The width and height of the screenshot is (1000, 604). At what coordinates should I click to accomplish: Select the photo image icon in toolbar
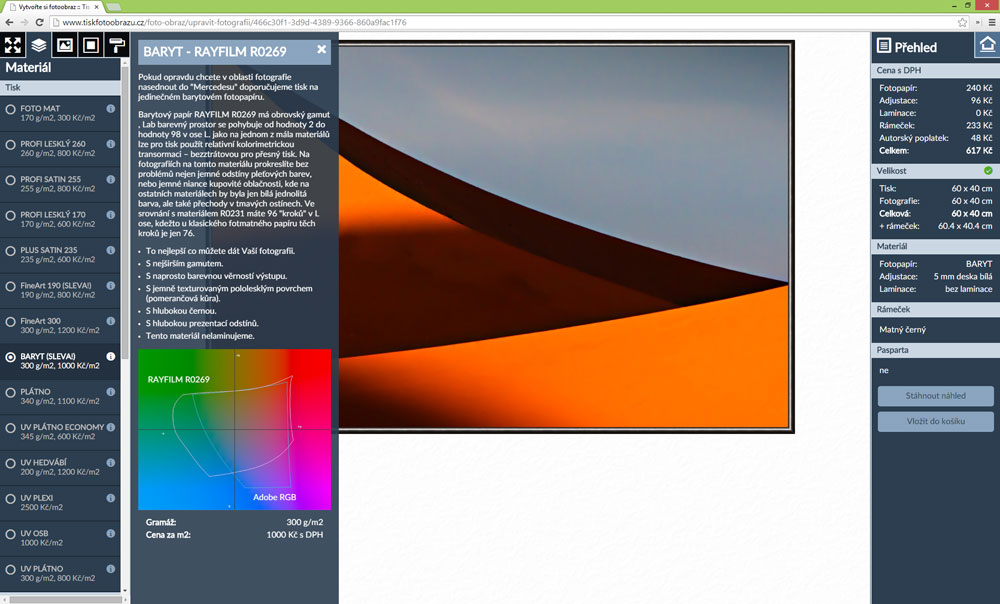click(x=65, y=45)
